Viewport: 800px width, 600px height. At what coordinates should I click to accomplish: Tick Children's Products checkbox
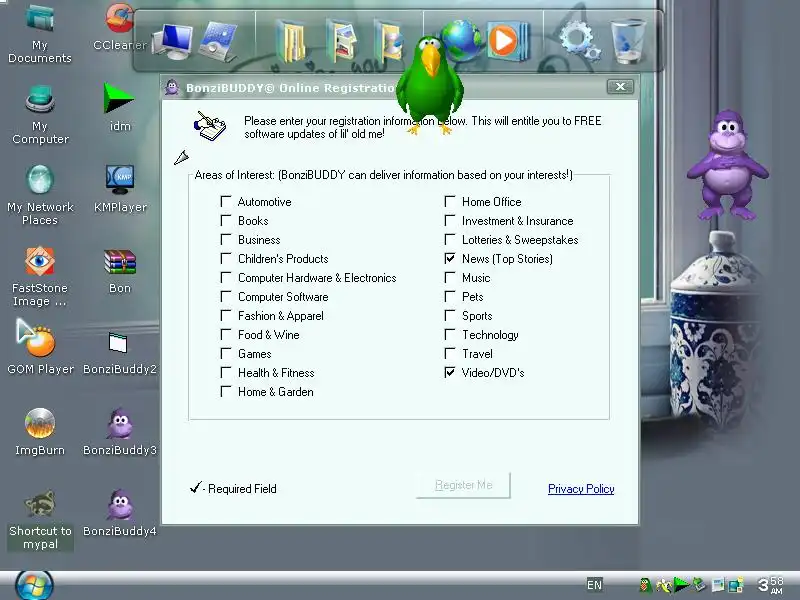click(x=226, y=258)
